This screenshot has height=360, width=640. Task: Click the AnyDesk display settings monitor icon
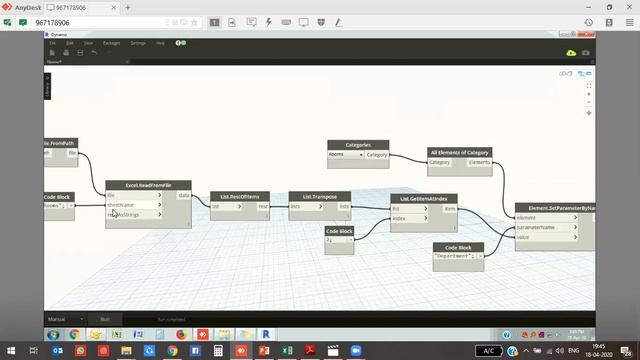[304, 22]
